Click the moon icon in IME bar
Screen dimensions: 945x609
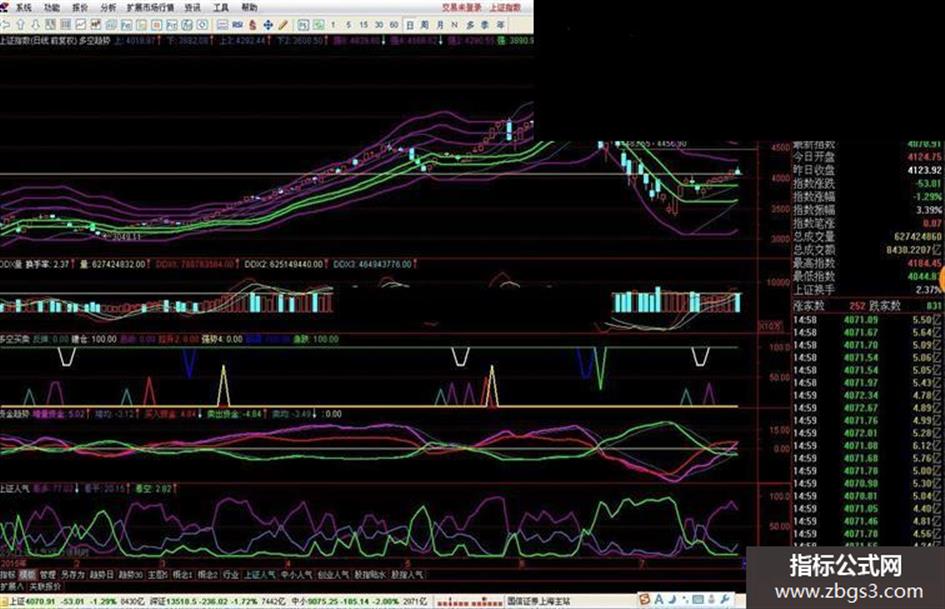point(671,599)
